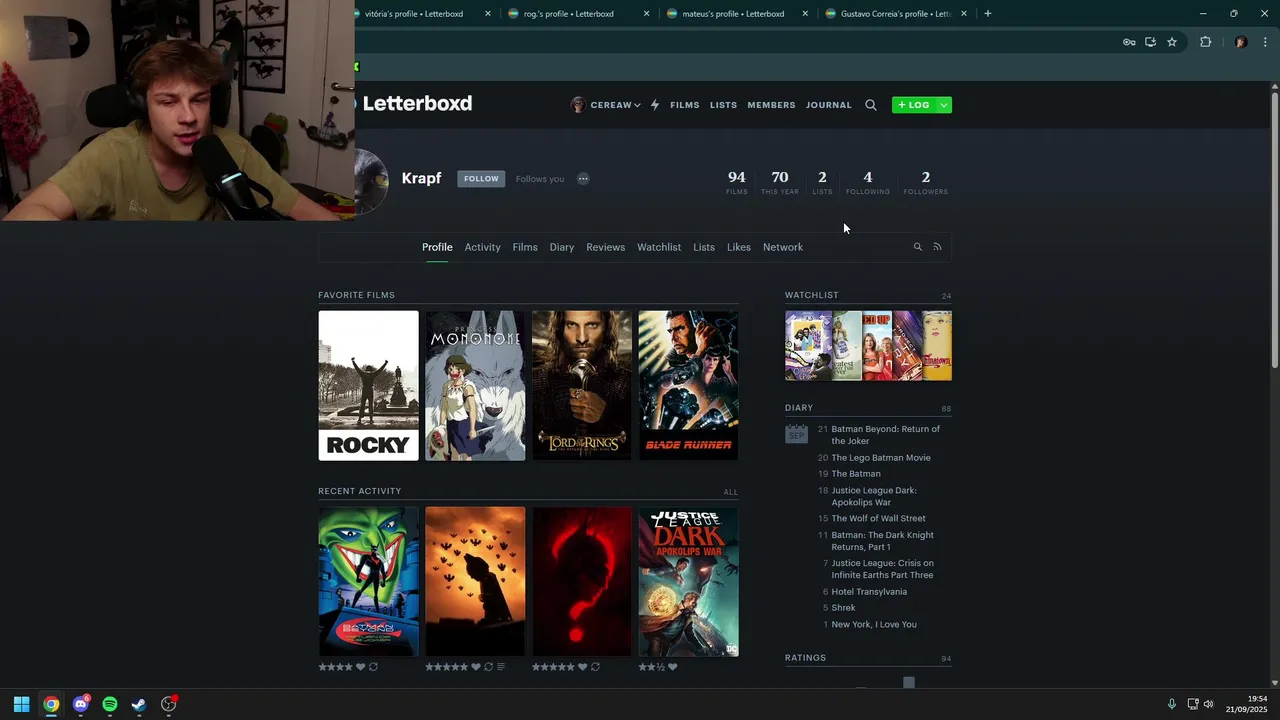This screenshot has height=720, width=1280.
Task: Open the Princess Mononoke poster
Action: (475, 386)
